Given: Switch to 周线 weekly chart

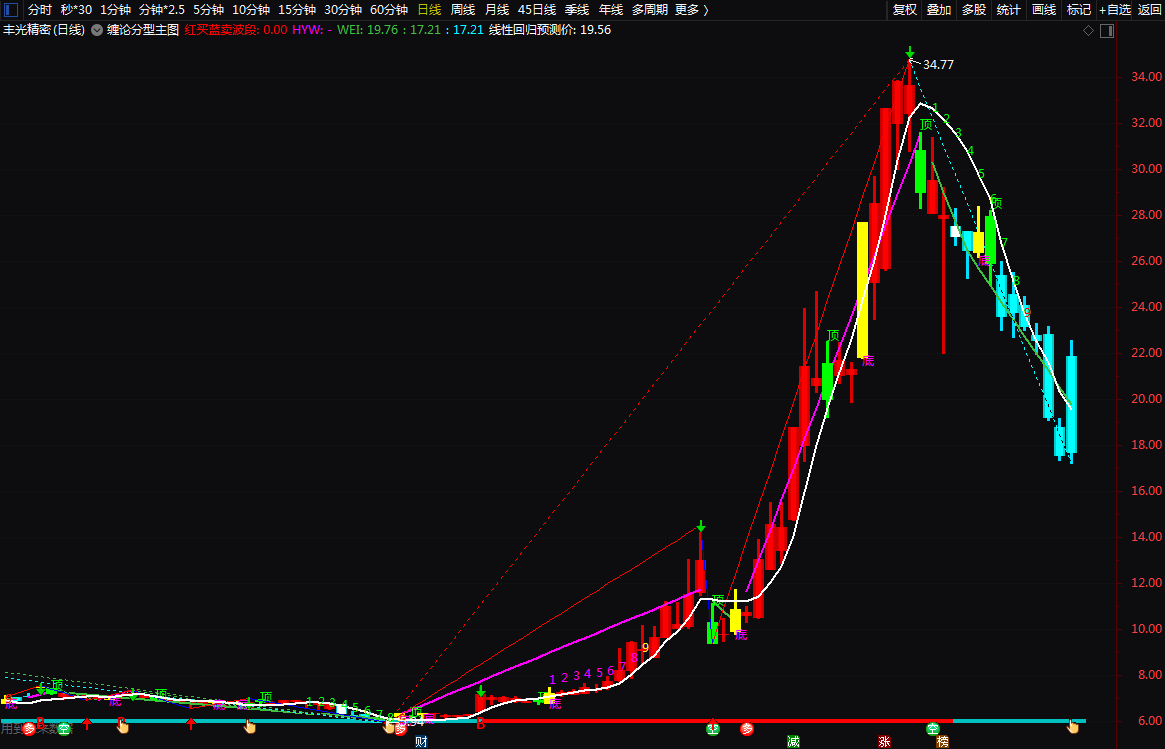Looking at the screenshot, I should click(x=463, y=10).
